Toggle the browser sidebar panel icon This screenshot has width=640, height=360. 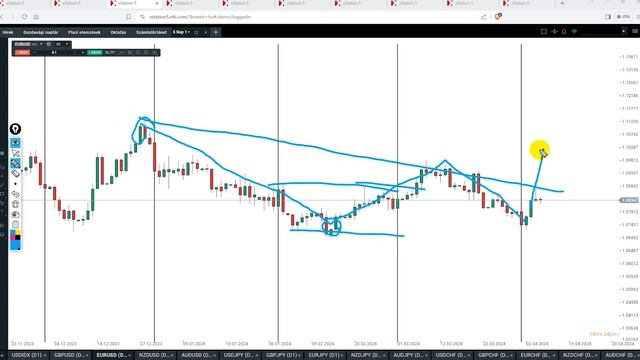pyautogui.click(x=608, y=17)
